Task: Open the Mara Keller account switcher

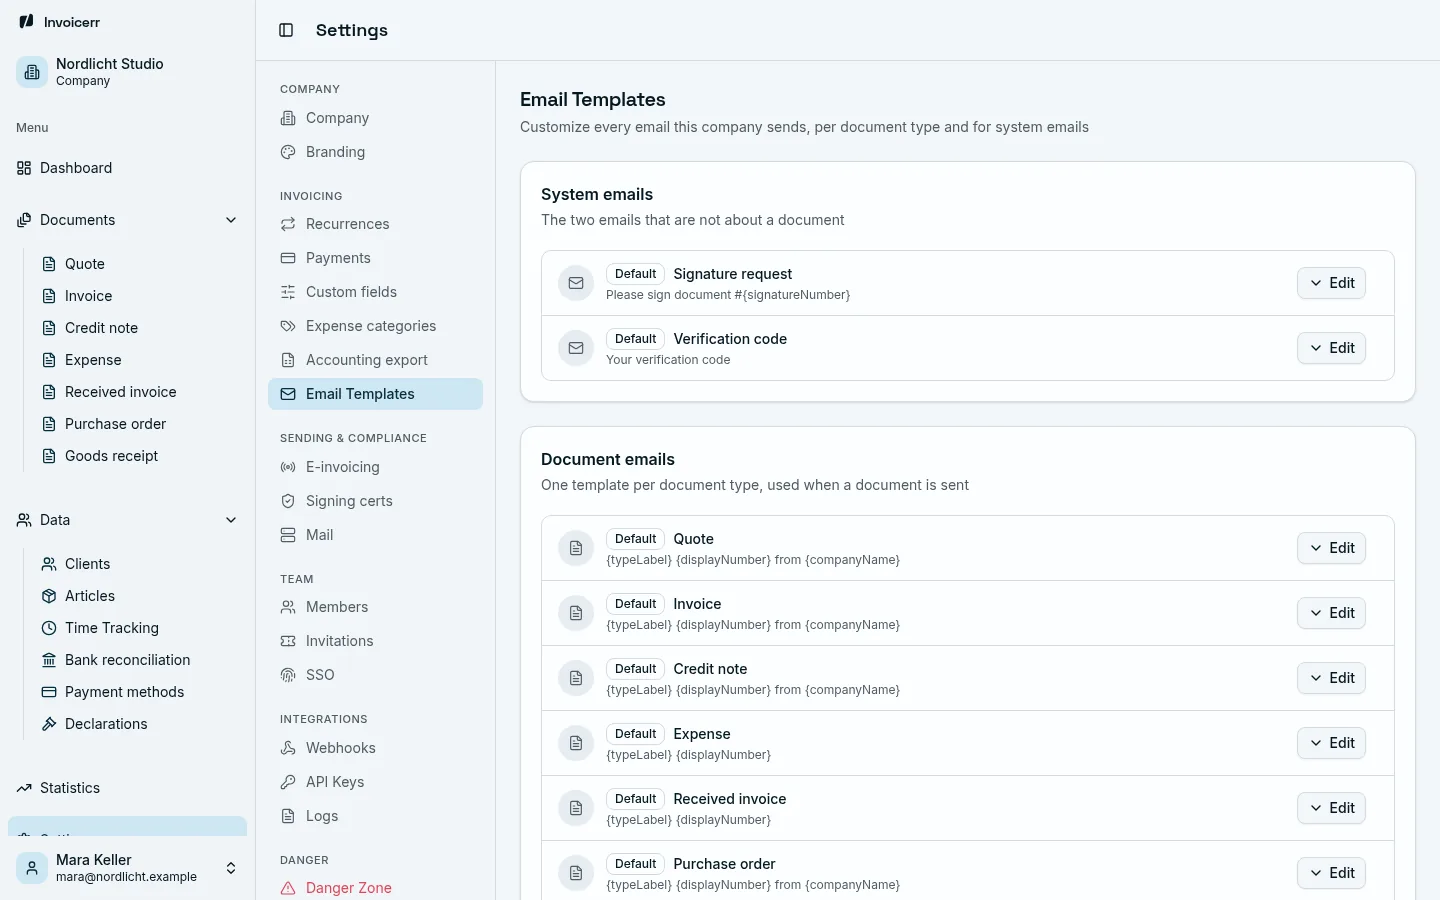Action: 127,868
